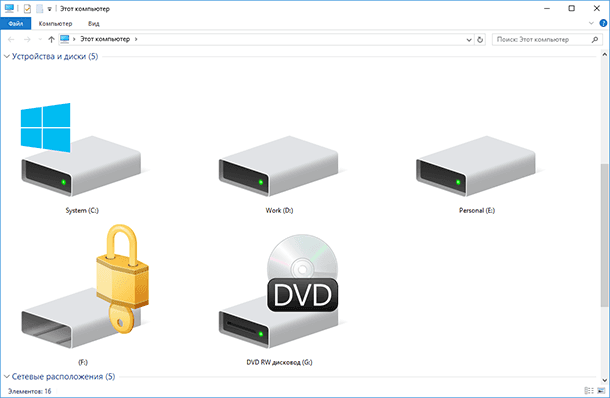Open the Компьютер ribbon tab
The height and width of the screenshot is (398, 610).
[x=55, y=23]
